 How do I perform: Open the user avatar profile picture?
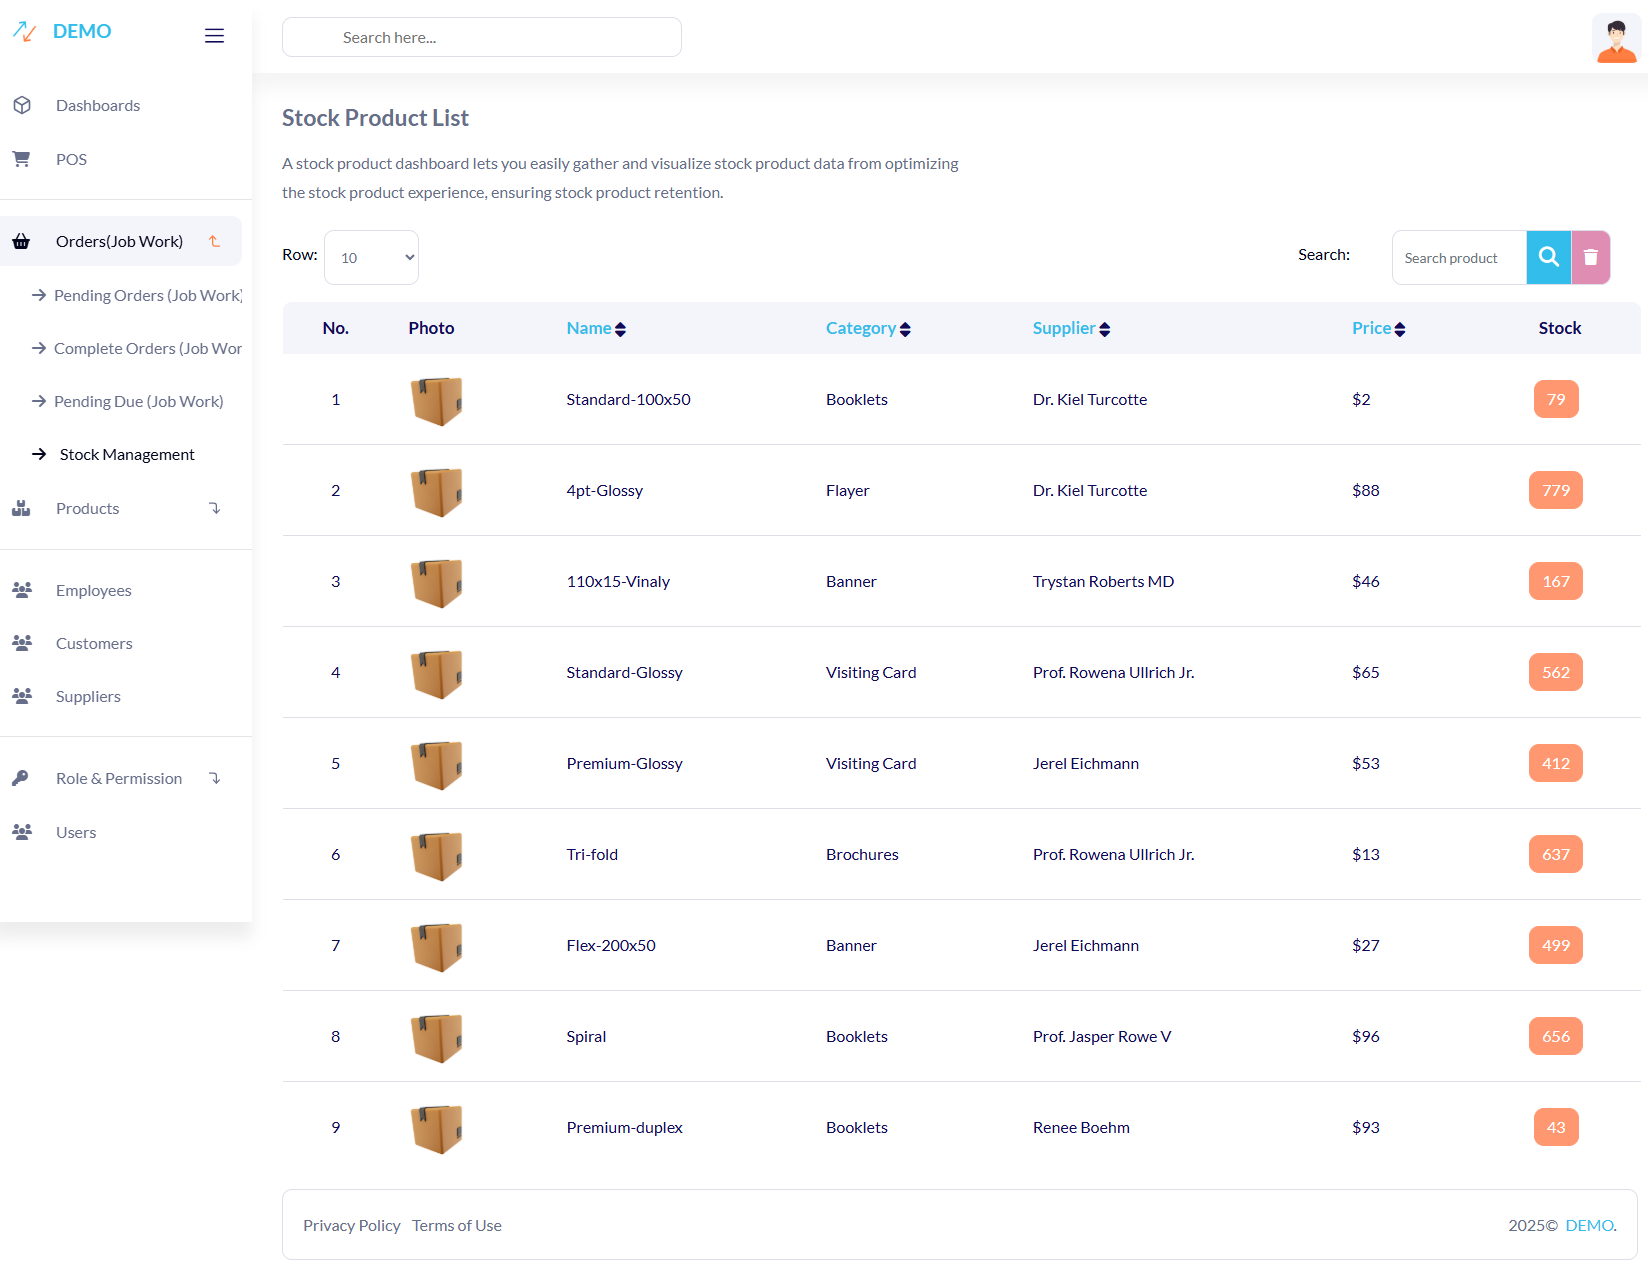[1616, 39]
